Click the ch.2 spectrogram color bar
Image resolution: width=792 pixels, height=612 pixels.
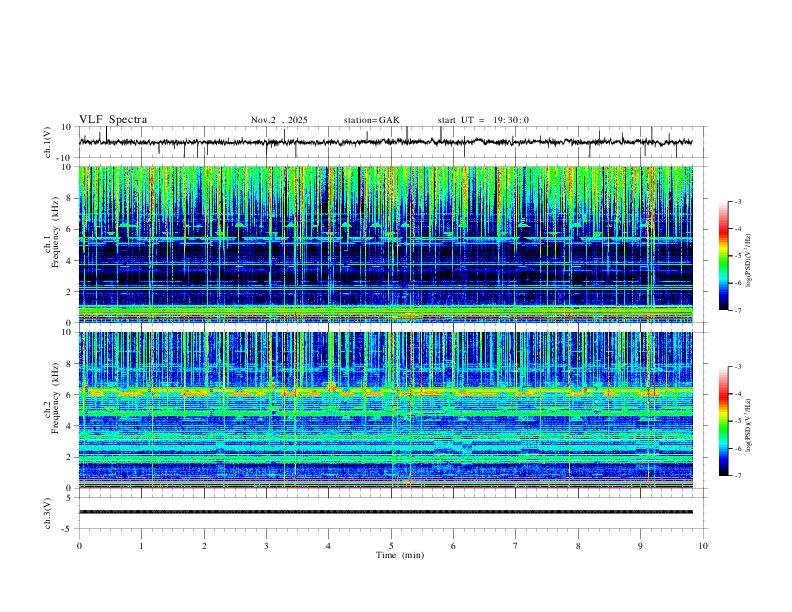pyautogui.click(x=723, y=421)
